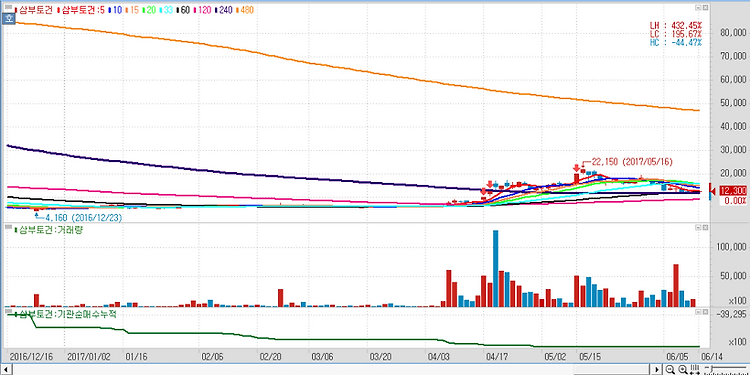750x375 pixels.
Task: Click the LC : 195.67% statistic
Action: [675, 34]
